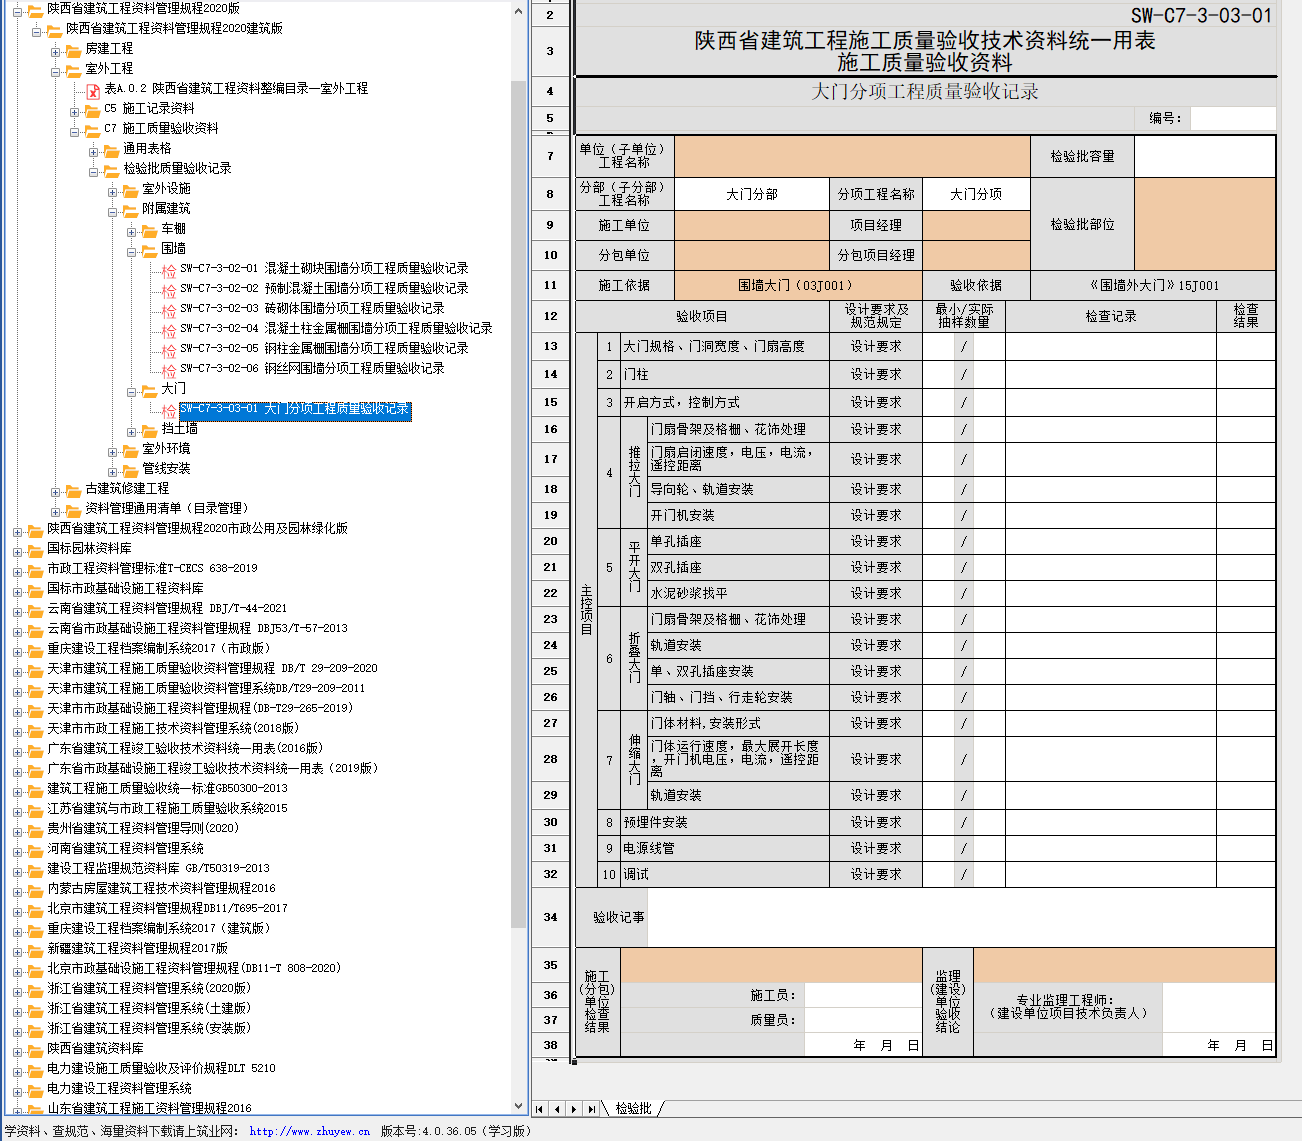
Task: Expand the 室外环境 tree node
Action: (x=113, y=450)
